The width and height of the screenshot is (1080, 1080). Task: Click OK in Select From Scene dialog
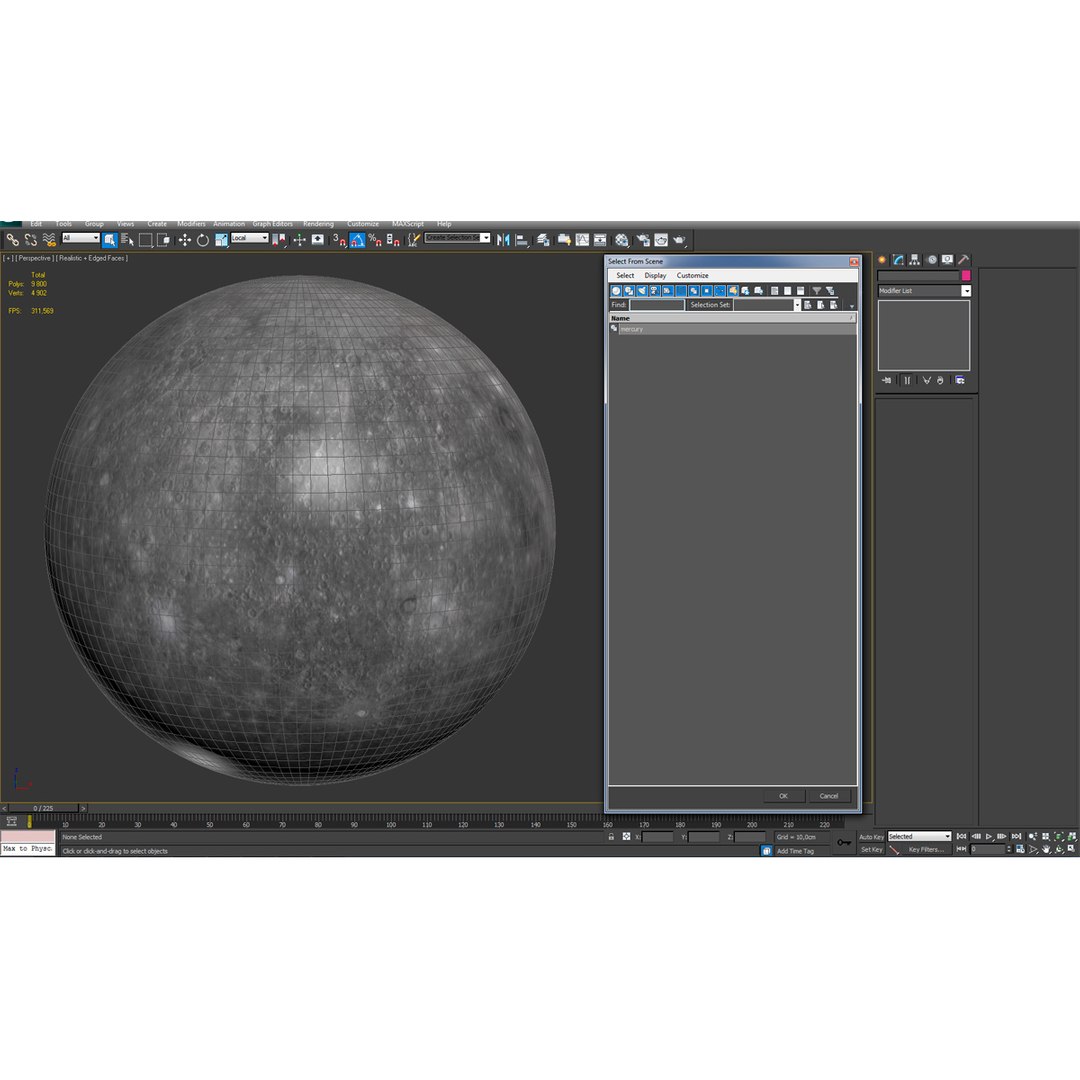(784, 796)
